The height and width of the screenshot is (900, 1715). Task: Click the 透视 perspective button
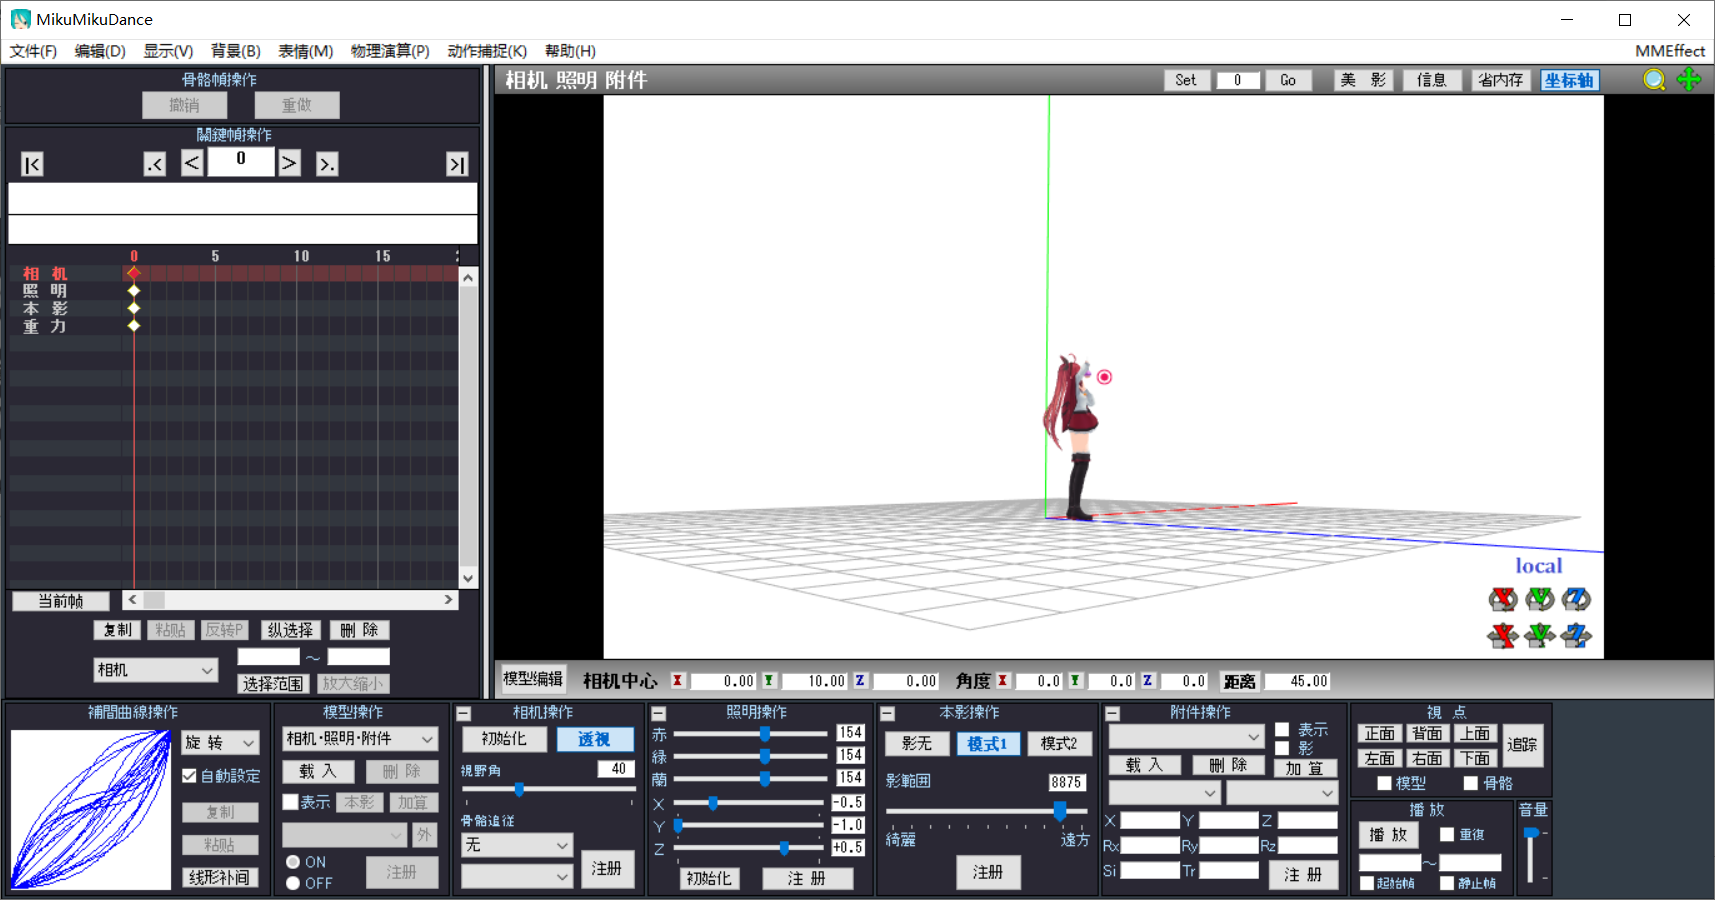pos(594,739)
